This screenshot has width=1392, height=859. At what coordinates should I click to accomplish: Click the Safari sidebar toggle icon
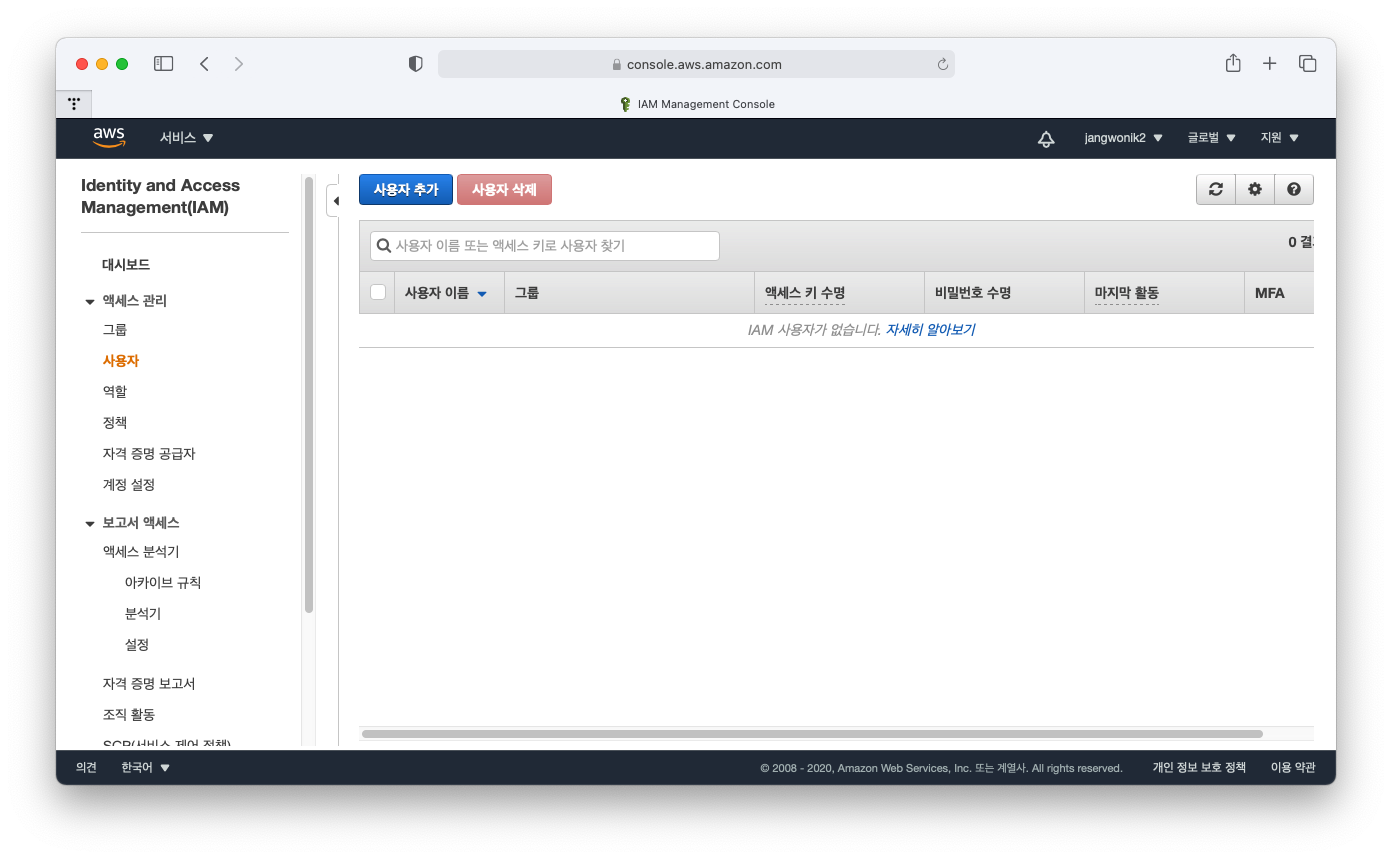click(x=163, y=64)
